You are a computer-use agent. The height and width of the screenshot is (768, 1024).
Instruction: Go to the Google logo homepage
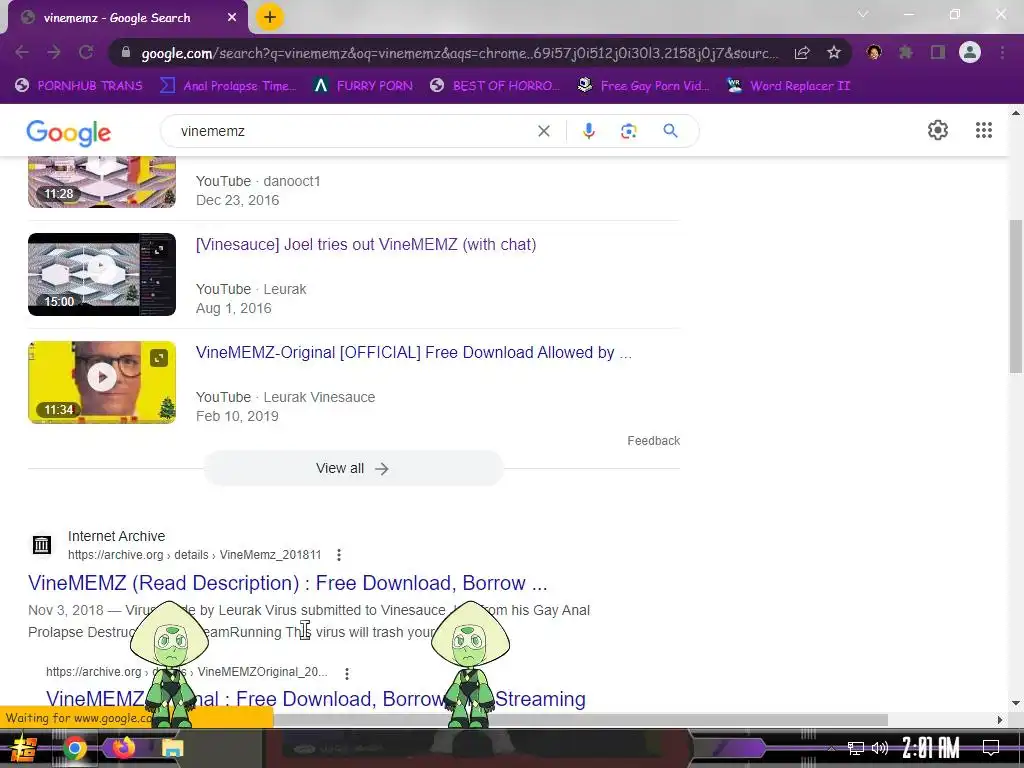click(69, 133)
